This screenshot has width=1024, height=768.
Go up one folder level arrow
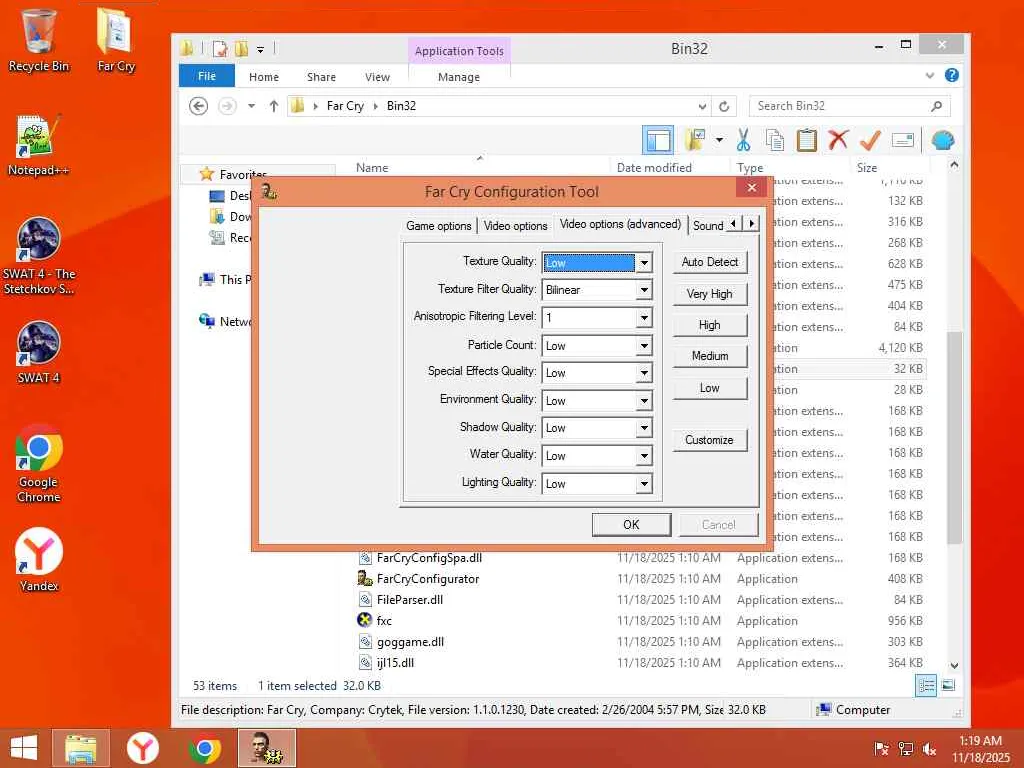click(x=274, y=106)
